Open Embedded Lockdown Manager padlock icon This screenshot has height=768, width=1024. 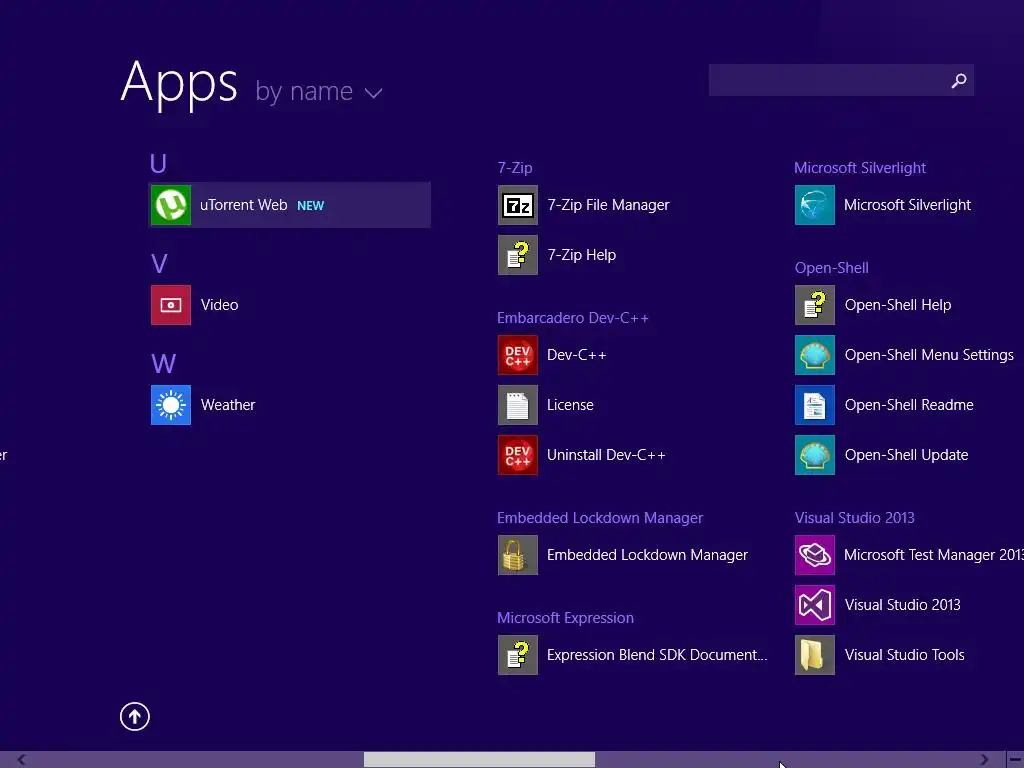[x=518, y=555]
